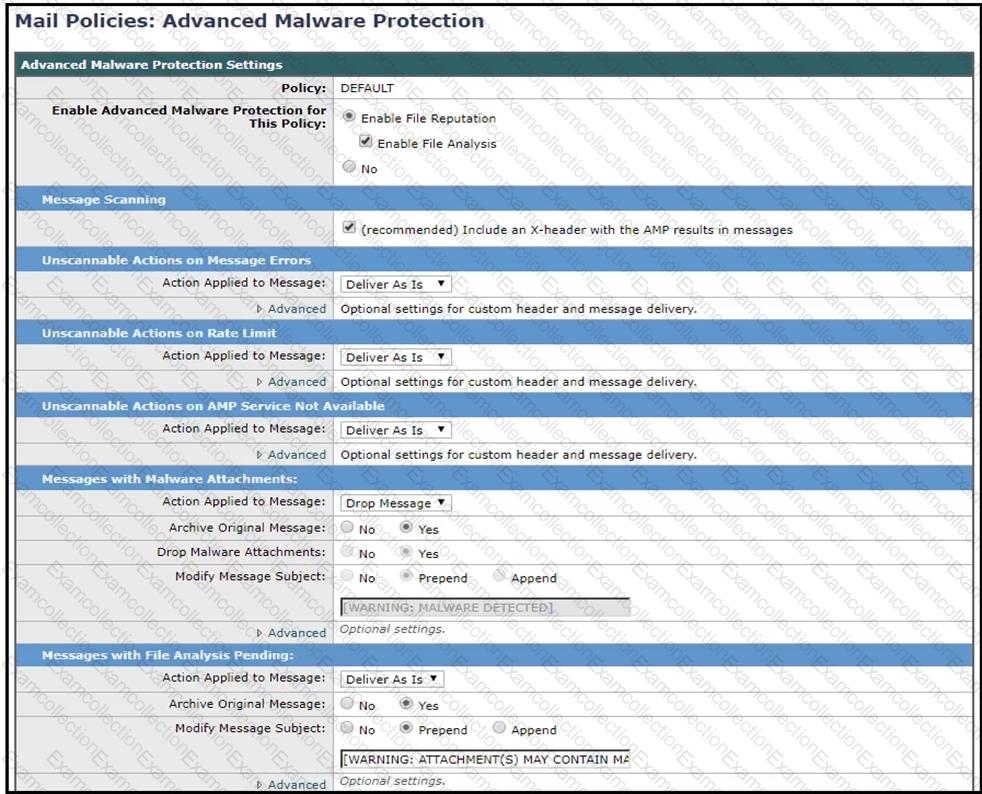Viewport: 982px width, 794px height.
Task: Set Archive Original Message to No for malware attachments
Action: 347,528
